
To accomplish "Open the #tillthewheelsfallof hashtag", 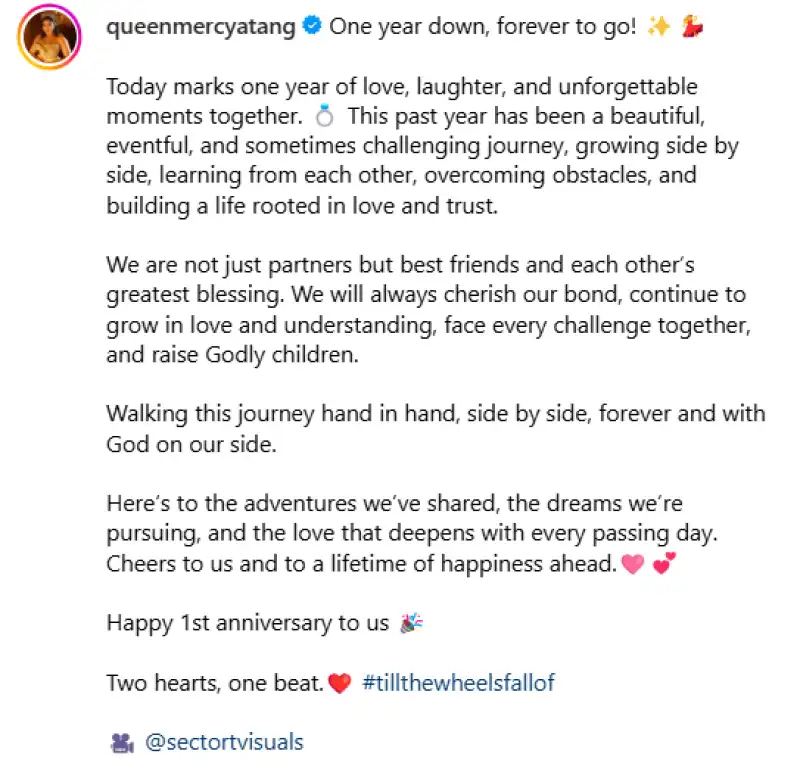I will click(x=458, y=684).
